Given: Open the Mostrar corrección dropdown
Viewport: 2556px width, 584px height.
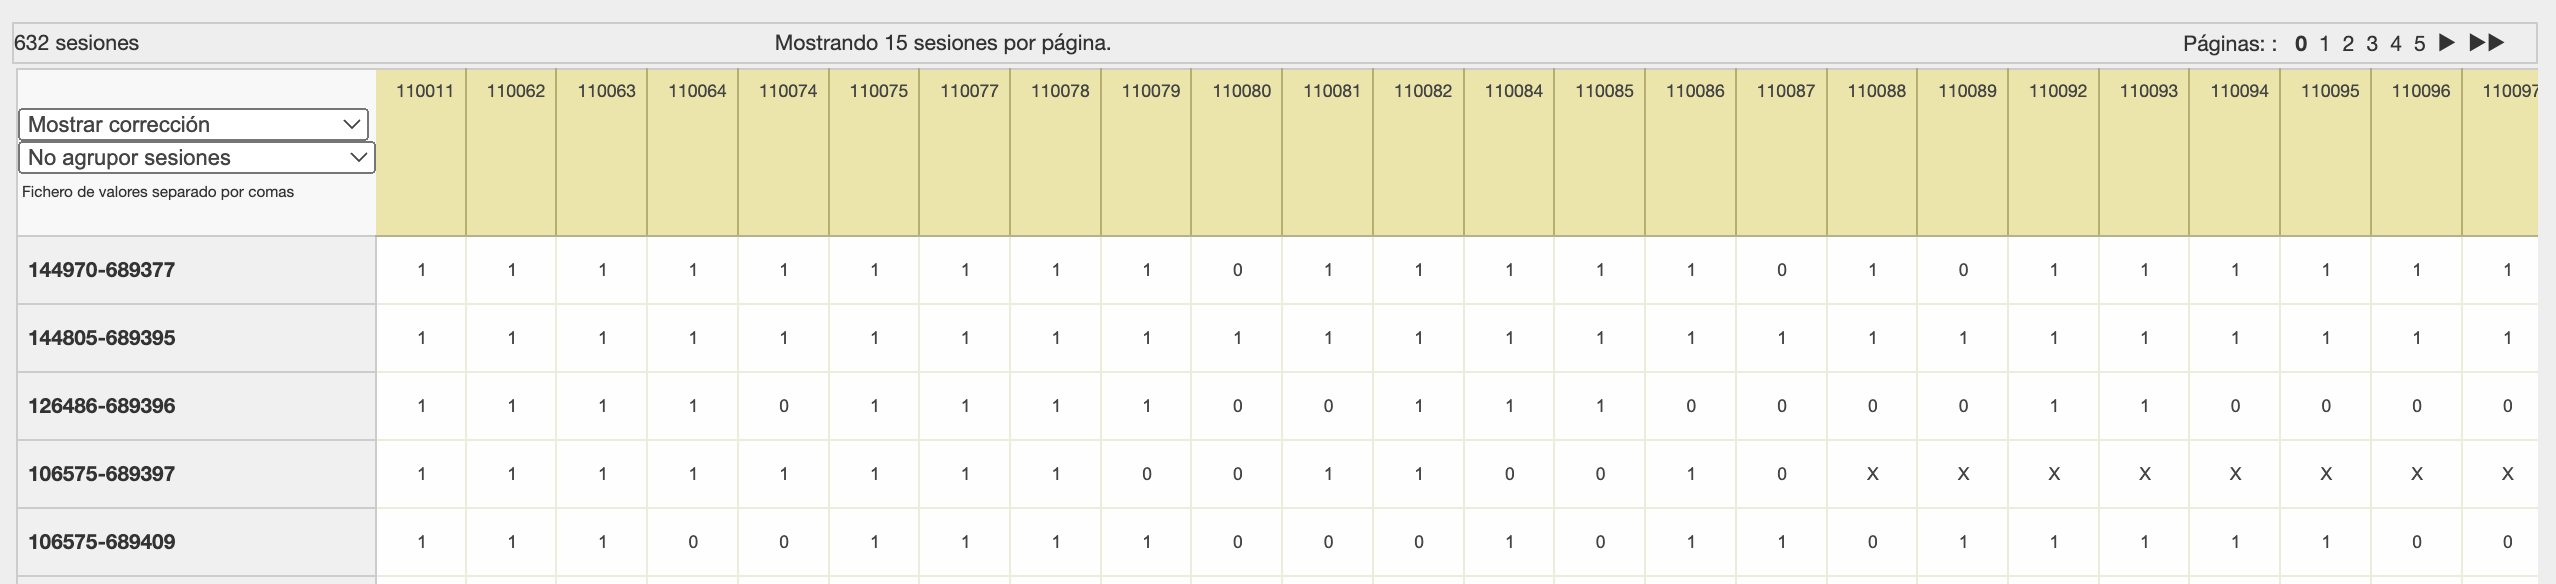Looking at the screenshot, I should 194,124.
